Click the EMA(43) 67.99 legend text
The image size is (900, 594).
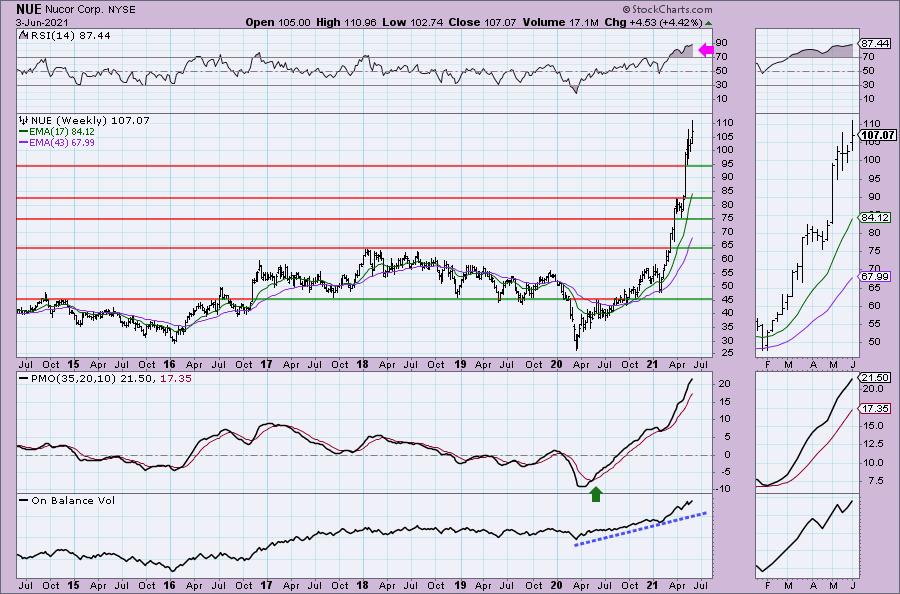pos(62,142)
